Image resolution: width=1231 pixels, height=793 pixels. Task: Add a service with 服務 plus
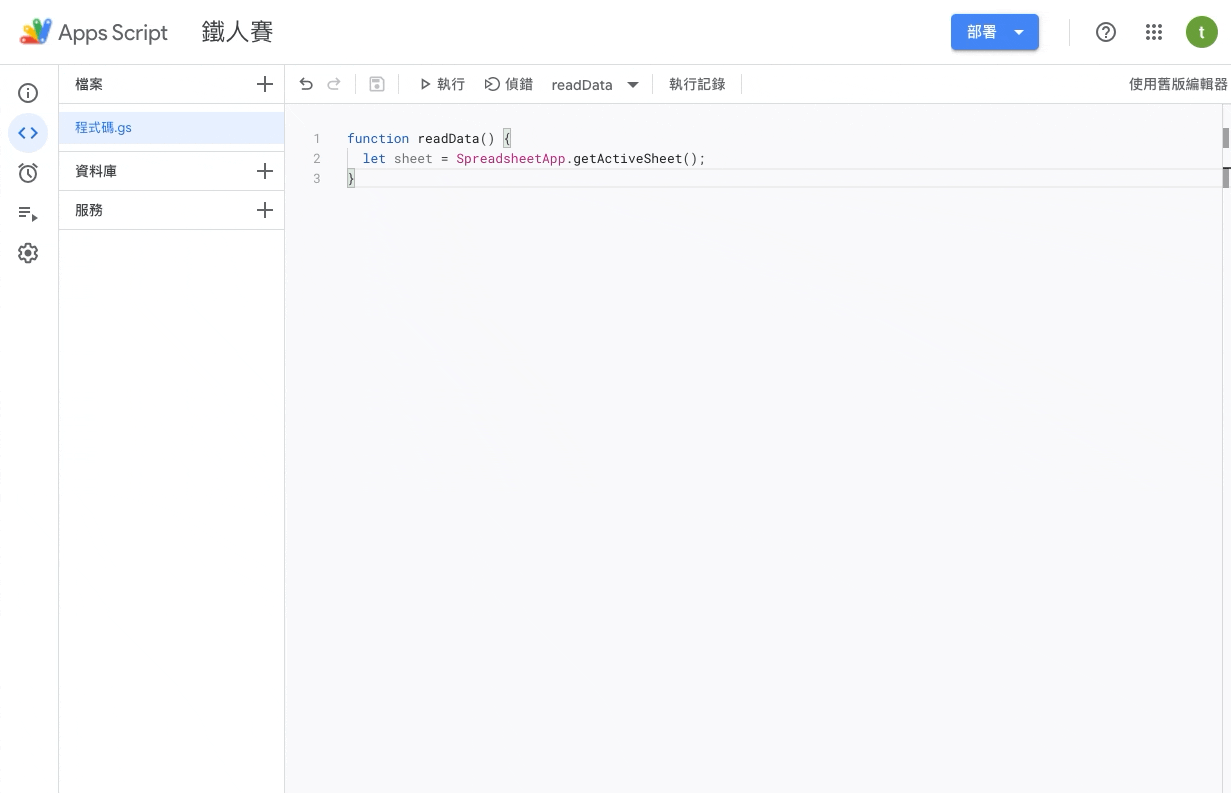264,210
